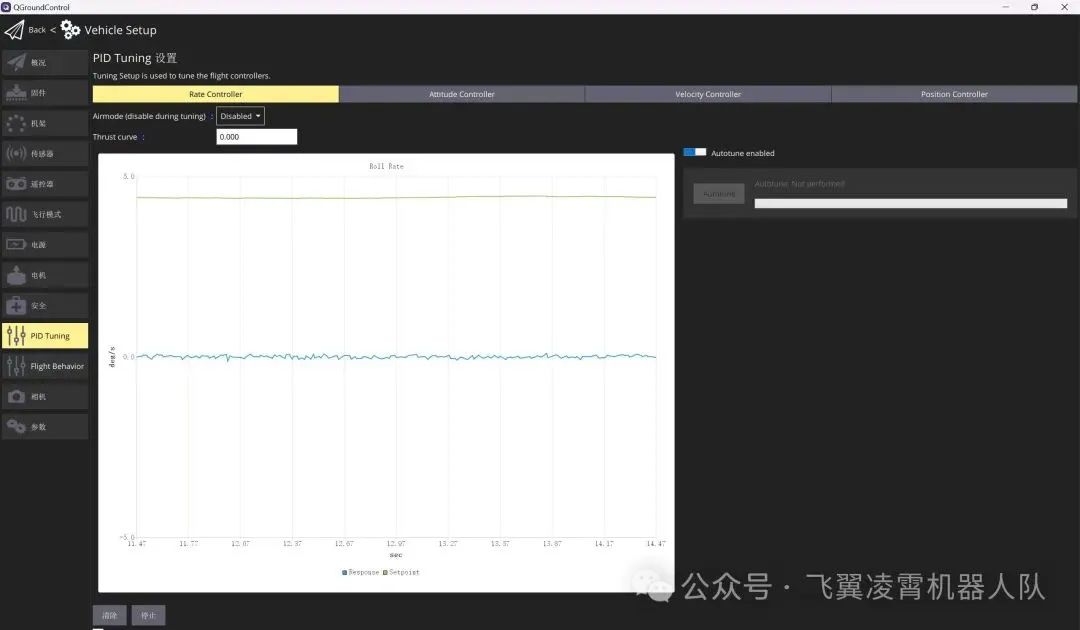
Task: Open the 固件 firmware setup icon
Action: pos(16,93)
